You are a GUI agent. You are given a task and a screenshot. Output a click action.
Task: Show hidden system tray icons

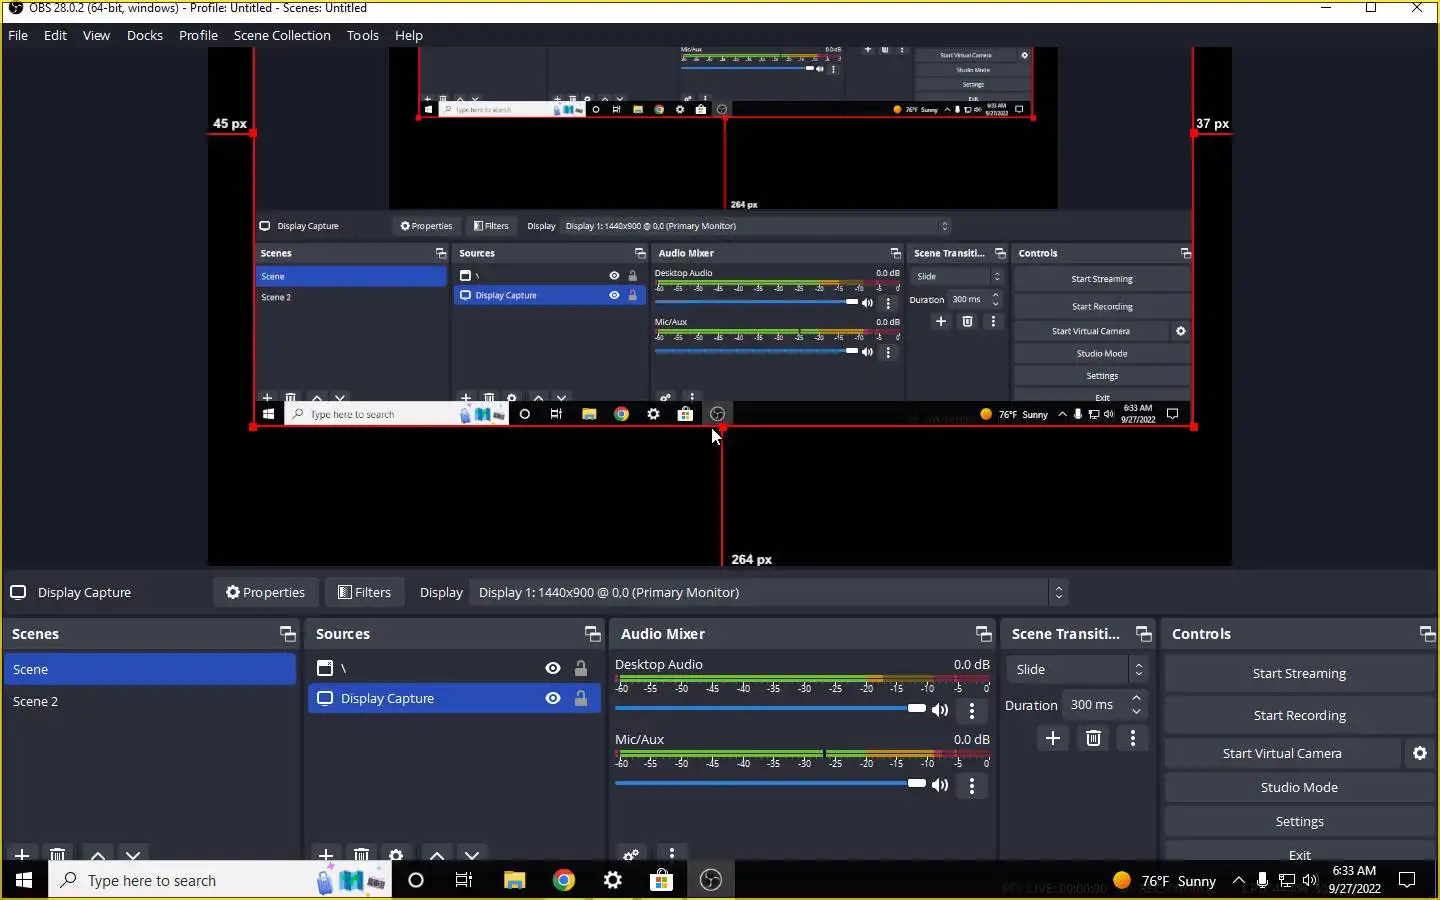click(x=1238, y=880)
